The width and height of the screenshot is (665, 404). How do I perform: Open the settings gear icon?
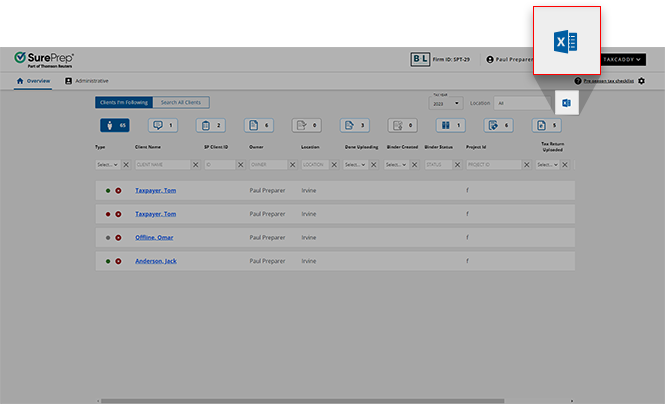tap(641, 80)
